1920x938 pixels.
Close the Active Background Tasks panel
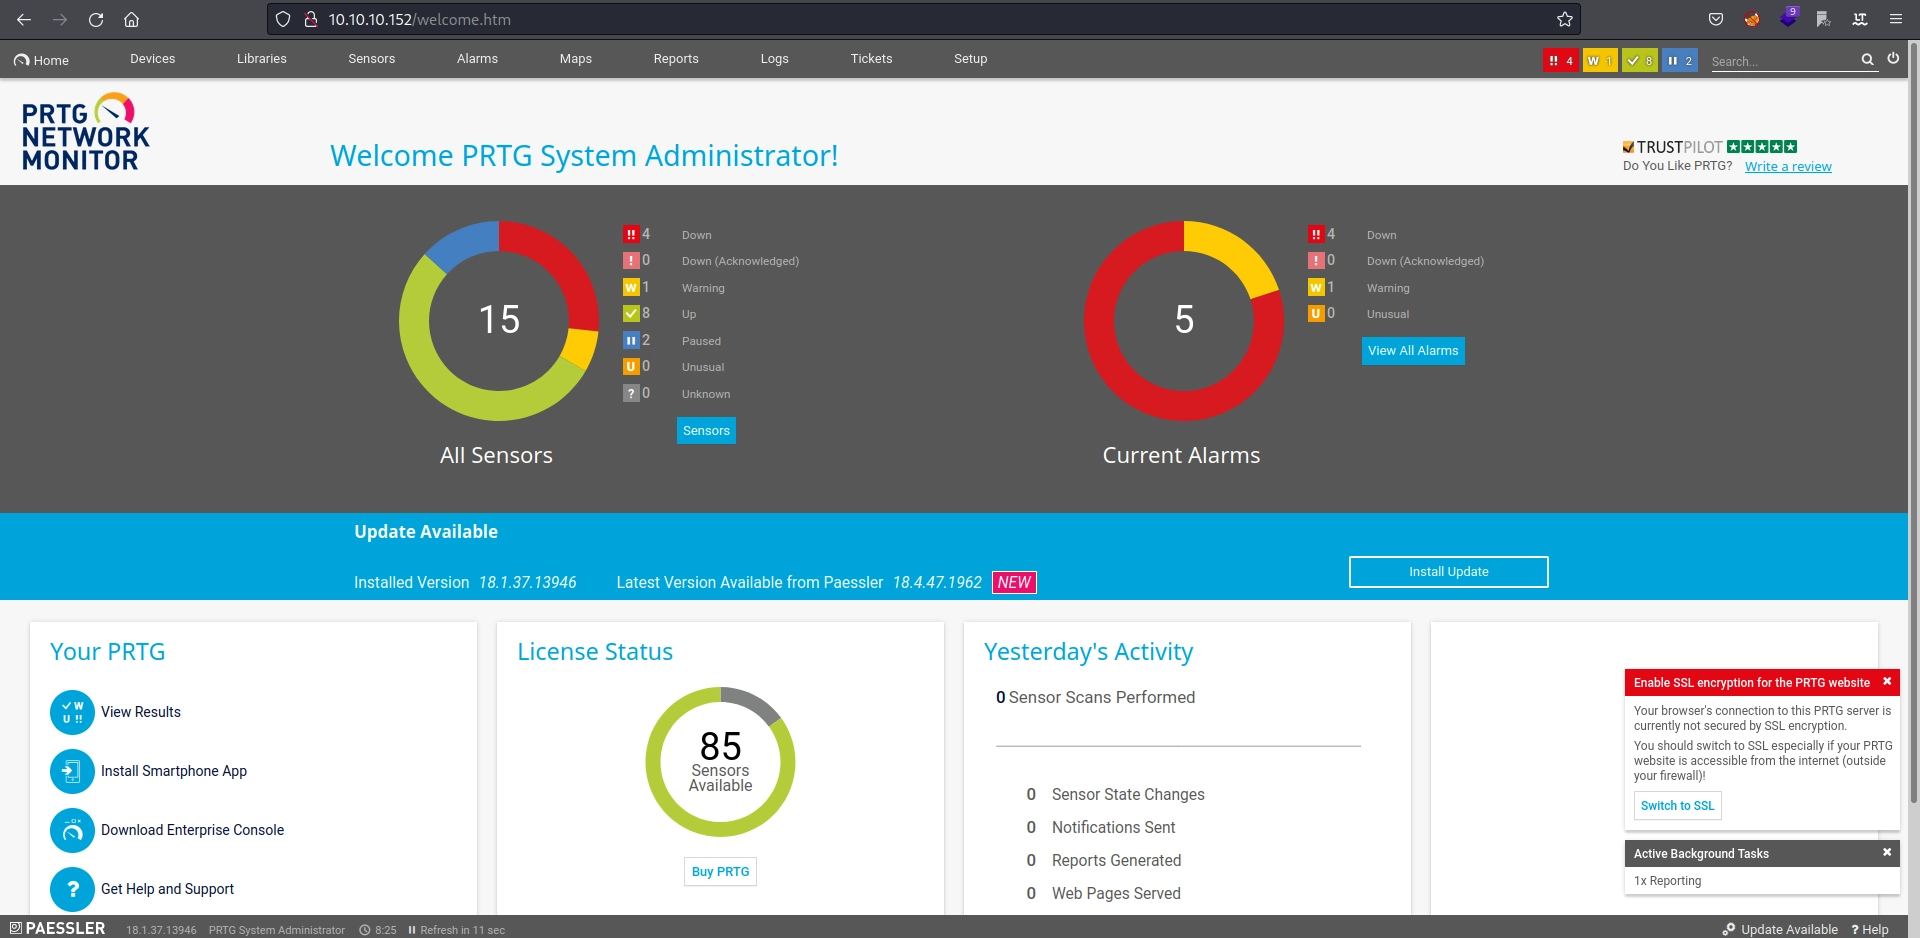click(x=1887, y=853)
